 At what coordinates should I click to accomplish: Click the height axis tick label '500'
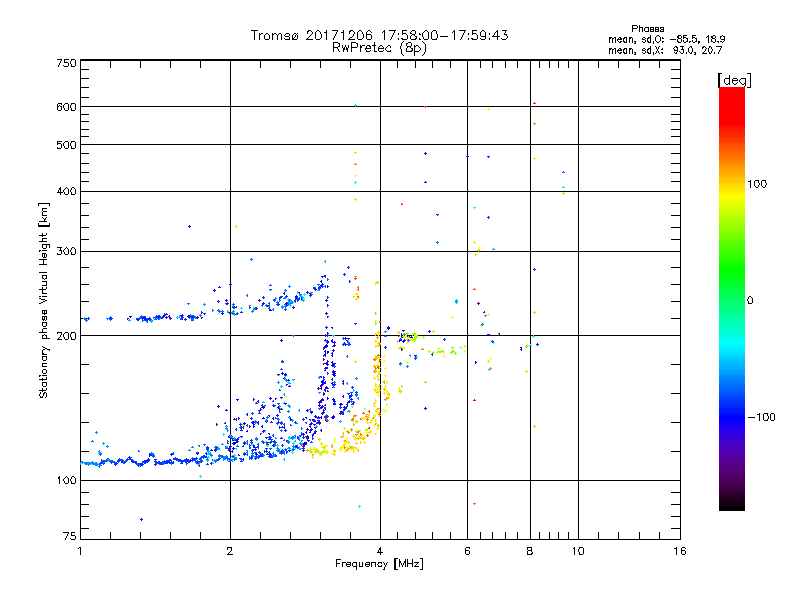pos(66,145)
